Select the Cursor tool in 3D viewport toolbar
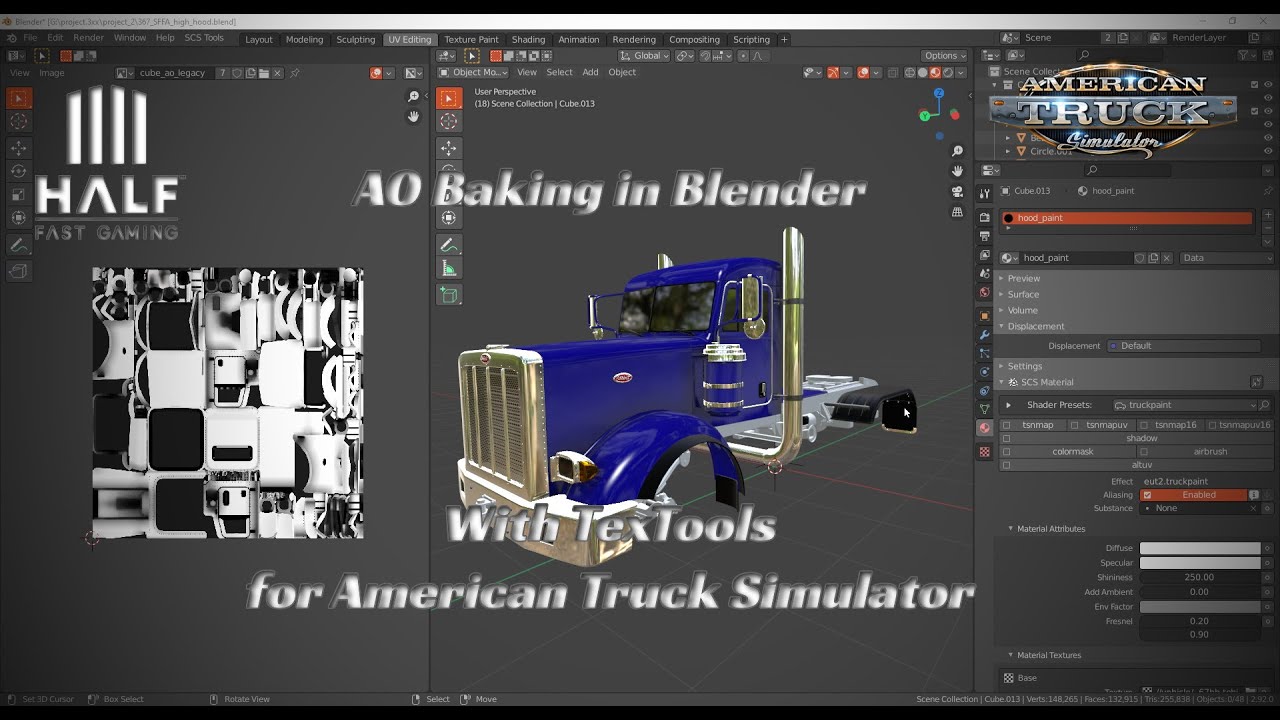This screenshot has width=1280, height=720. (449, 122)
